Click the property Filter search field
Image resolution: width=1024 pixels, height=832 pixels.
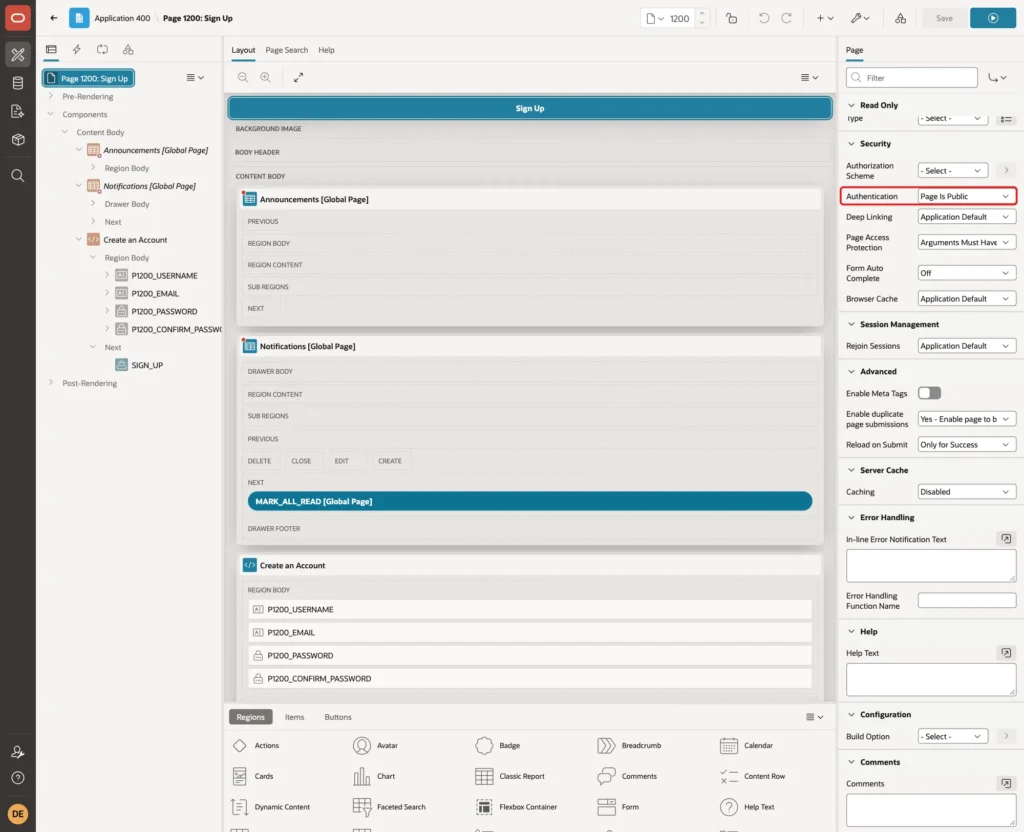(x=912, y=78)
